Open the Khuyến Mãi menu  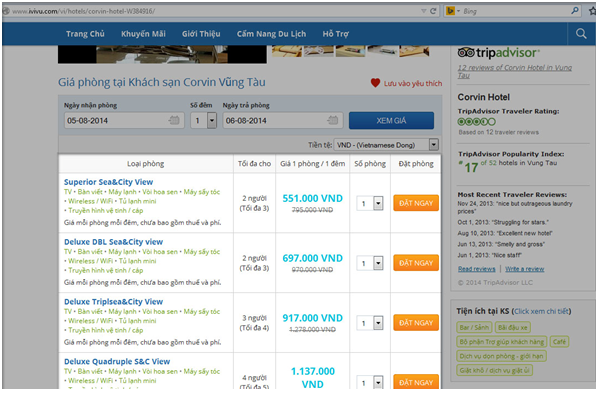pos(143,34)
